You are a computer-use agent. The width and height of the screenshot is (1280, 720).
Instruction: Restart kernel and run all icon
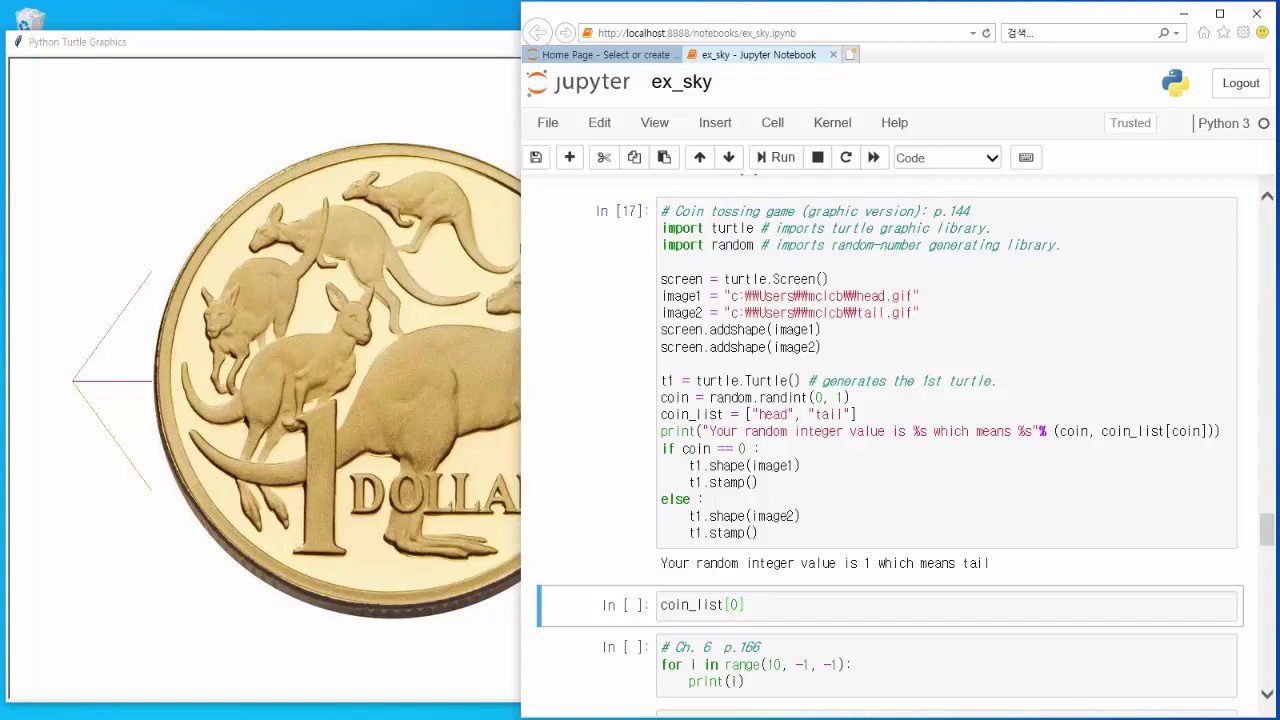[x=873, y=157]
